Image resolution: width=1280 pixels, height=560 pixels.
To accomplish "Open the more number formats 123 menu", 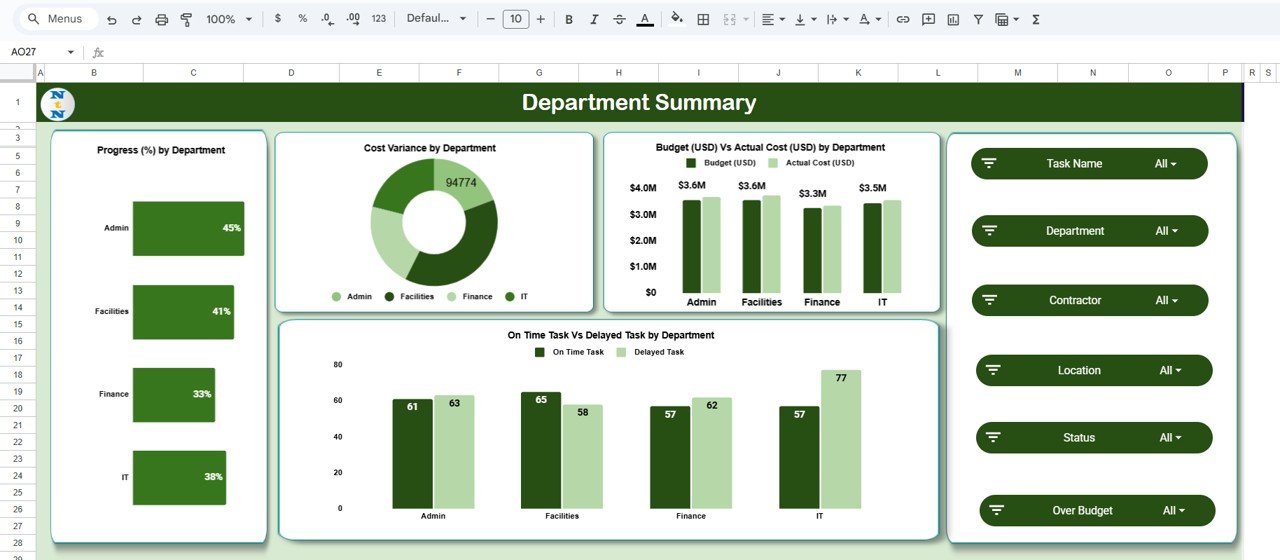I will click(378, 19).
